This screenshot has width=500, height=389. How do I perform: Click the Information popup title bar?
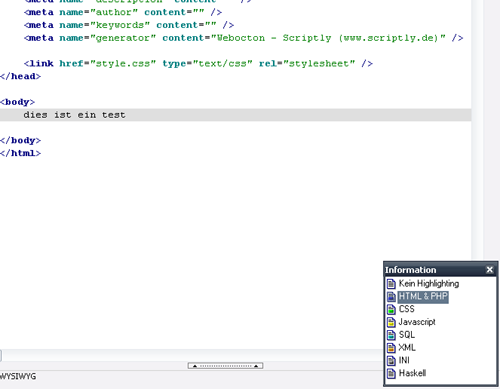440,270
